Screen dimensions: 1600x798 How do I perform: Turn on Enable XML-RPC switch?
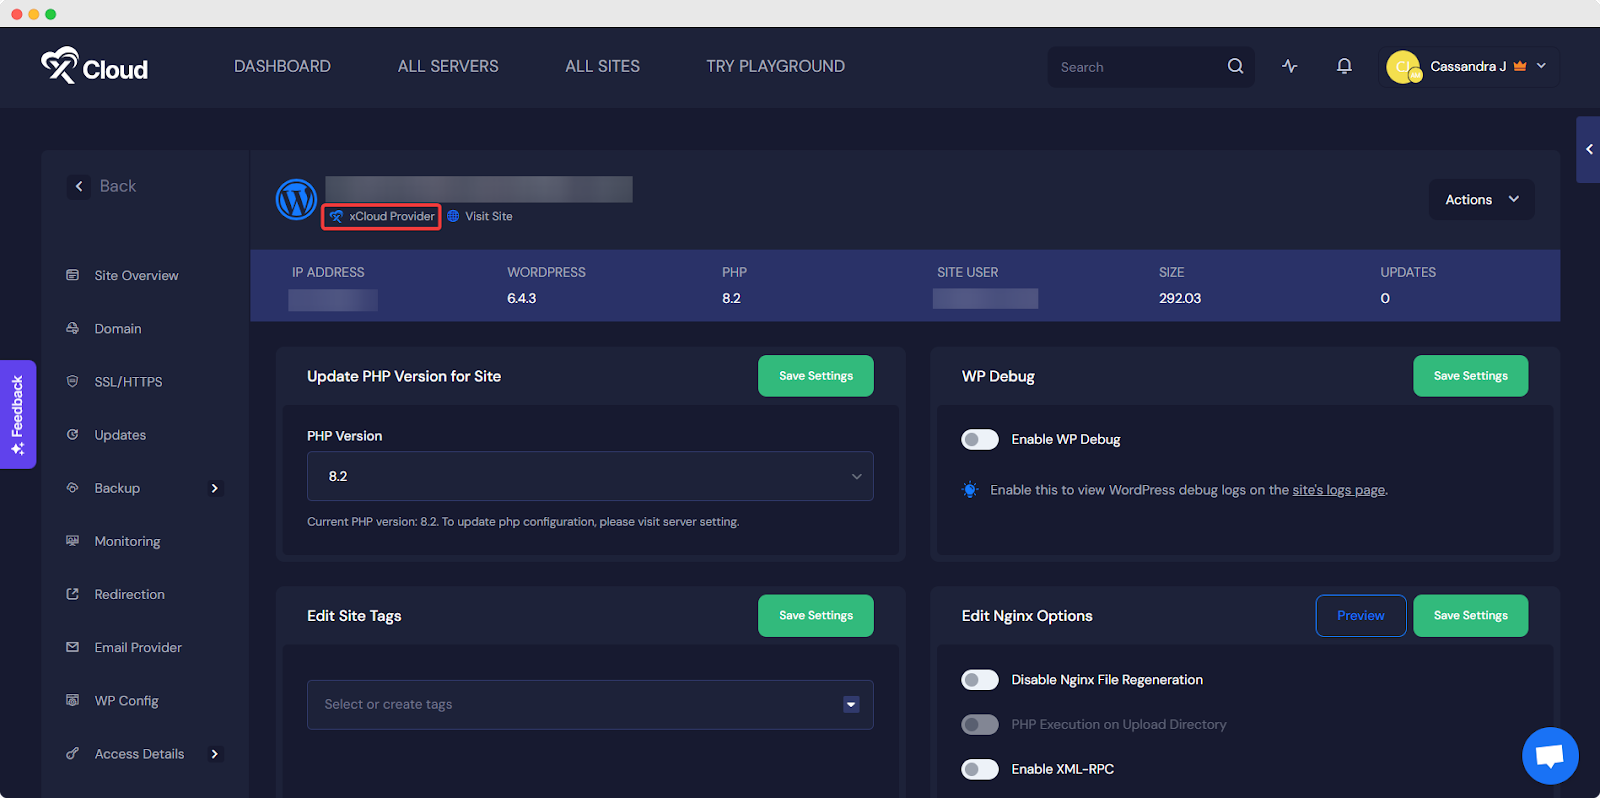(979, 769)
